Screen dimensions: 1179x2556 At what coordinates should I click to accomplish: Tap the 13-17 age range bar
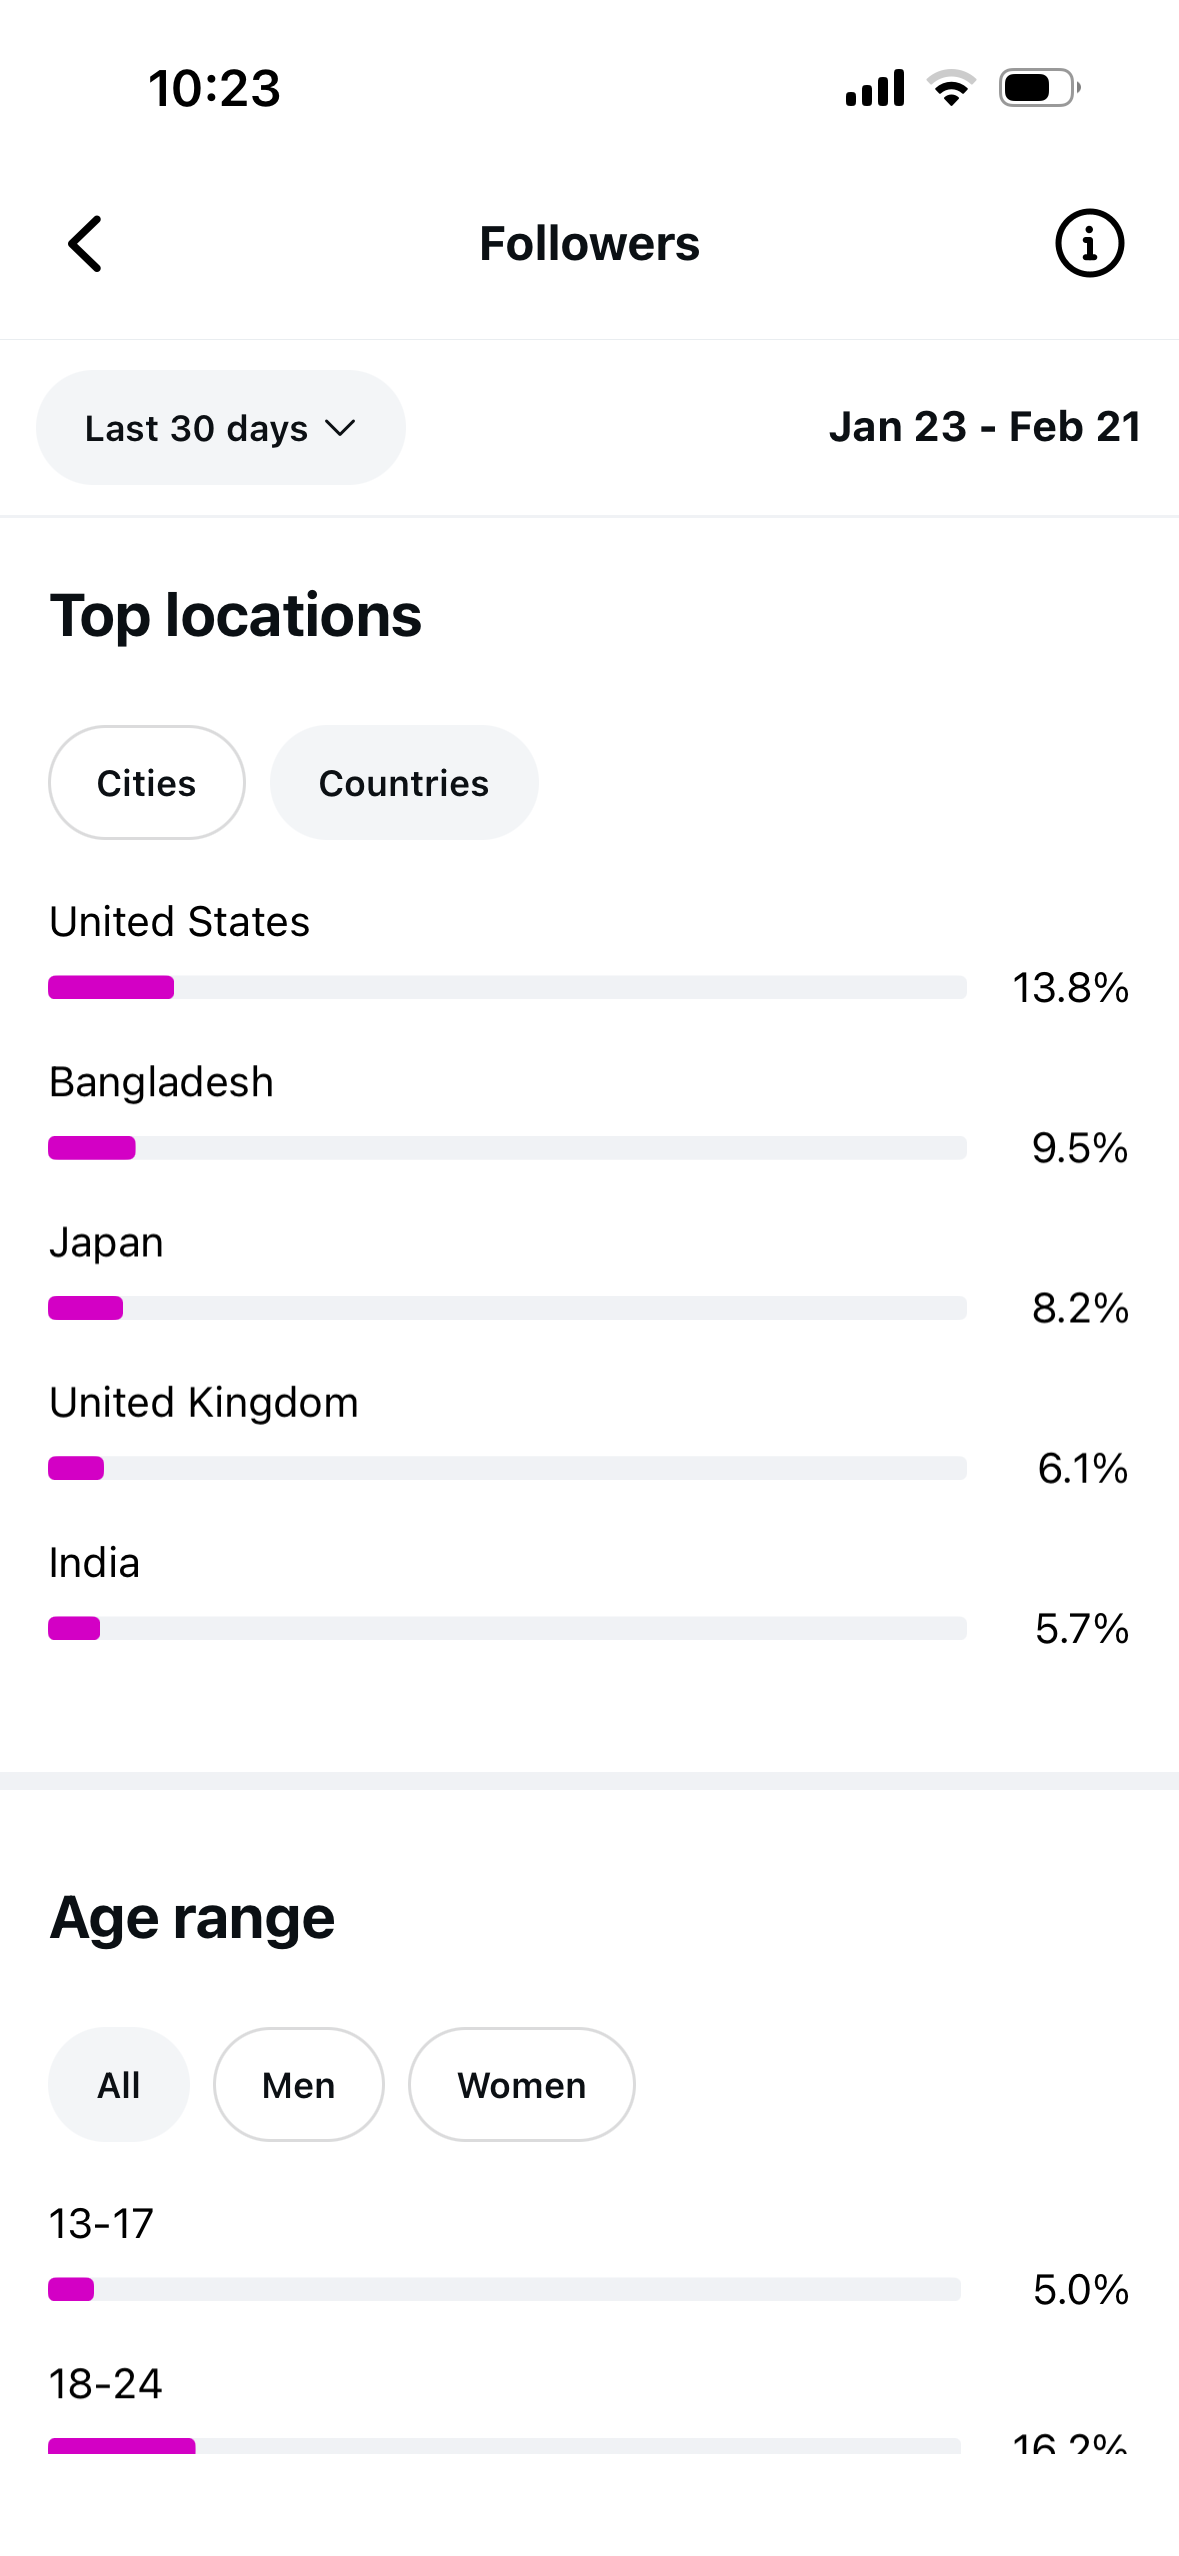[505, 2289]
